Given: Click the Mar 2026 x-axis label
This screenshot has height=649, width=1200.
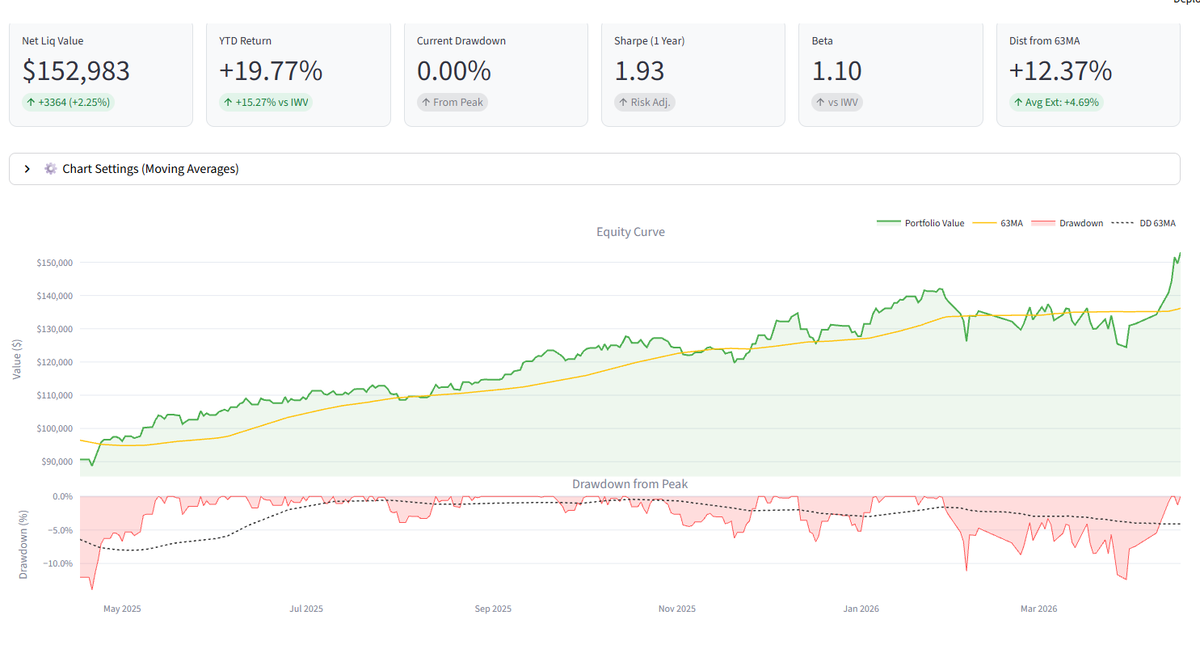Looking at the screenshot, I should 1039,608.
